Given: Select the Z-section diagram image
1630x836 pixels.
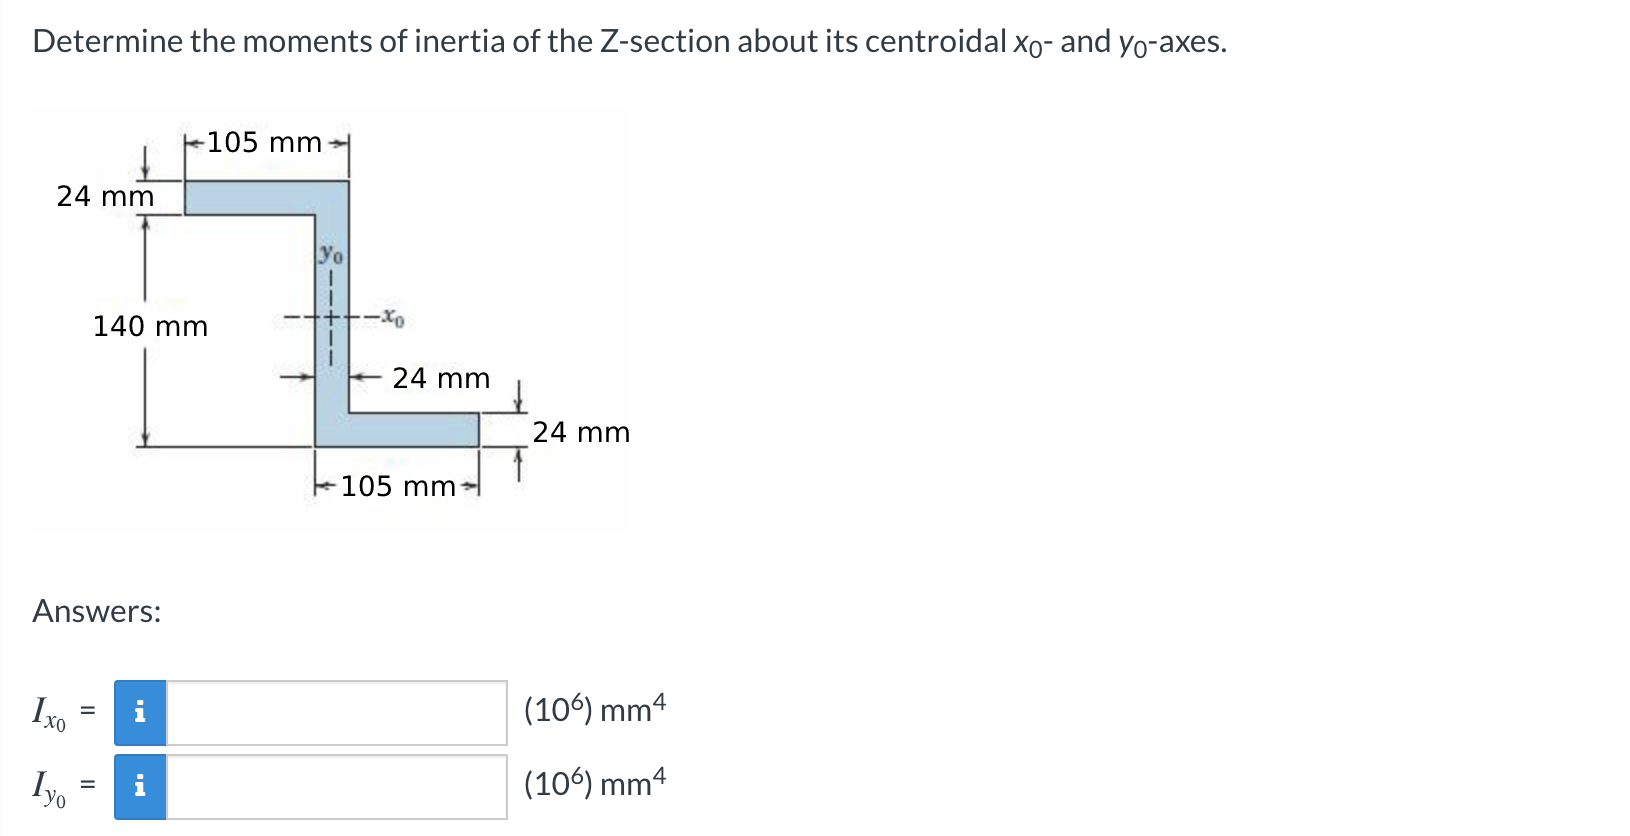Looking at the screenshot, I should coord(333,320).
